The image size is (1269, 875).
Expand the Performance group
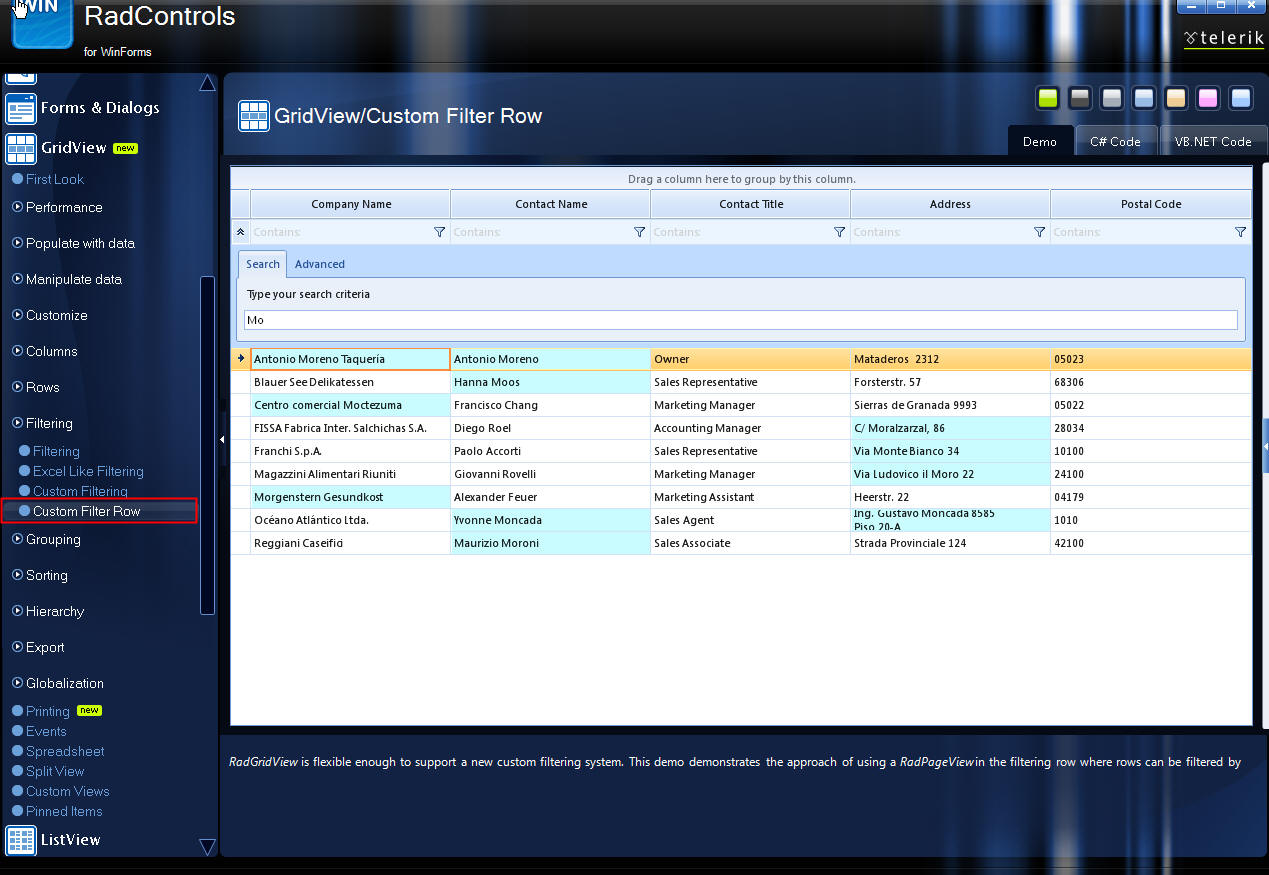(x=17, y=207)
